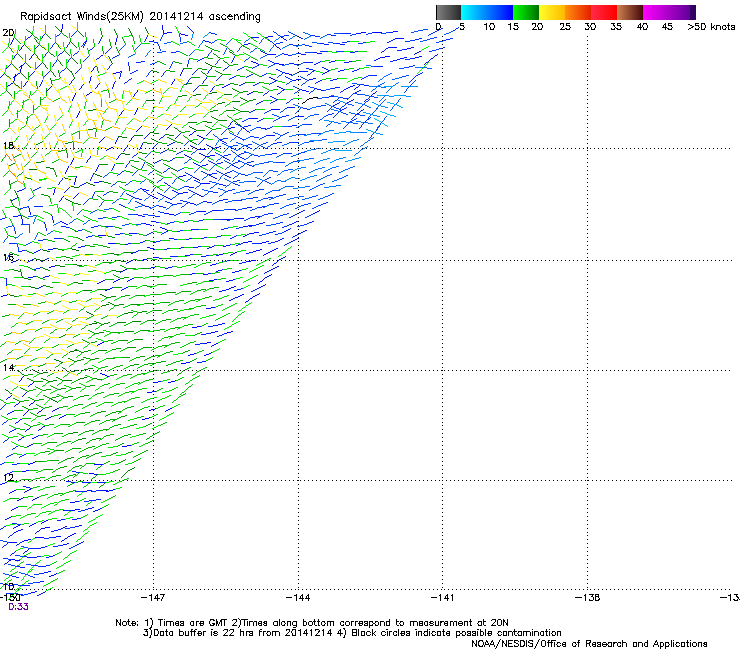Click the latitude label '18'

coord(8,145)
